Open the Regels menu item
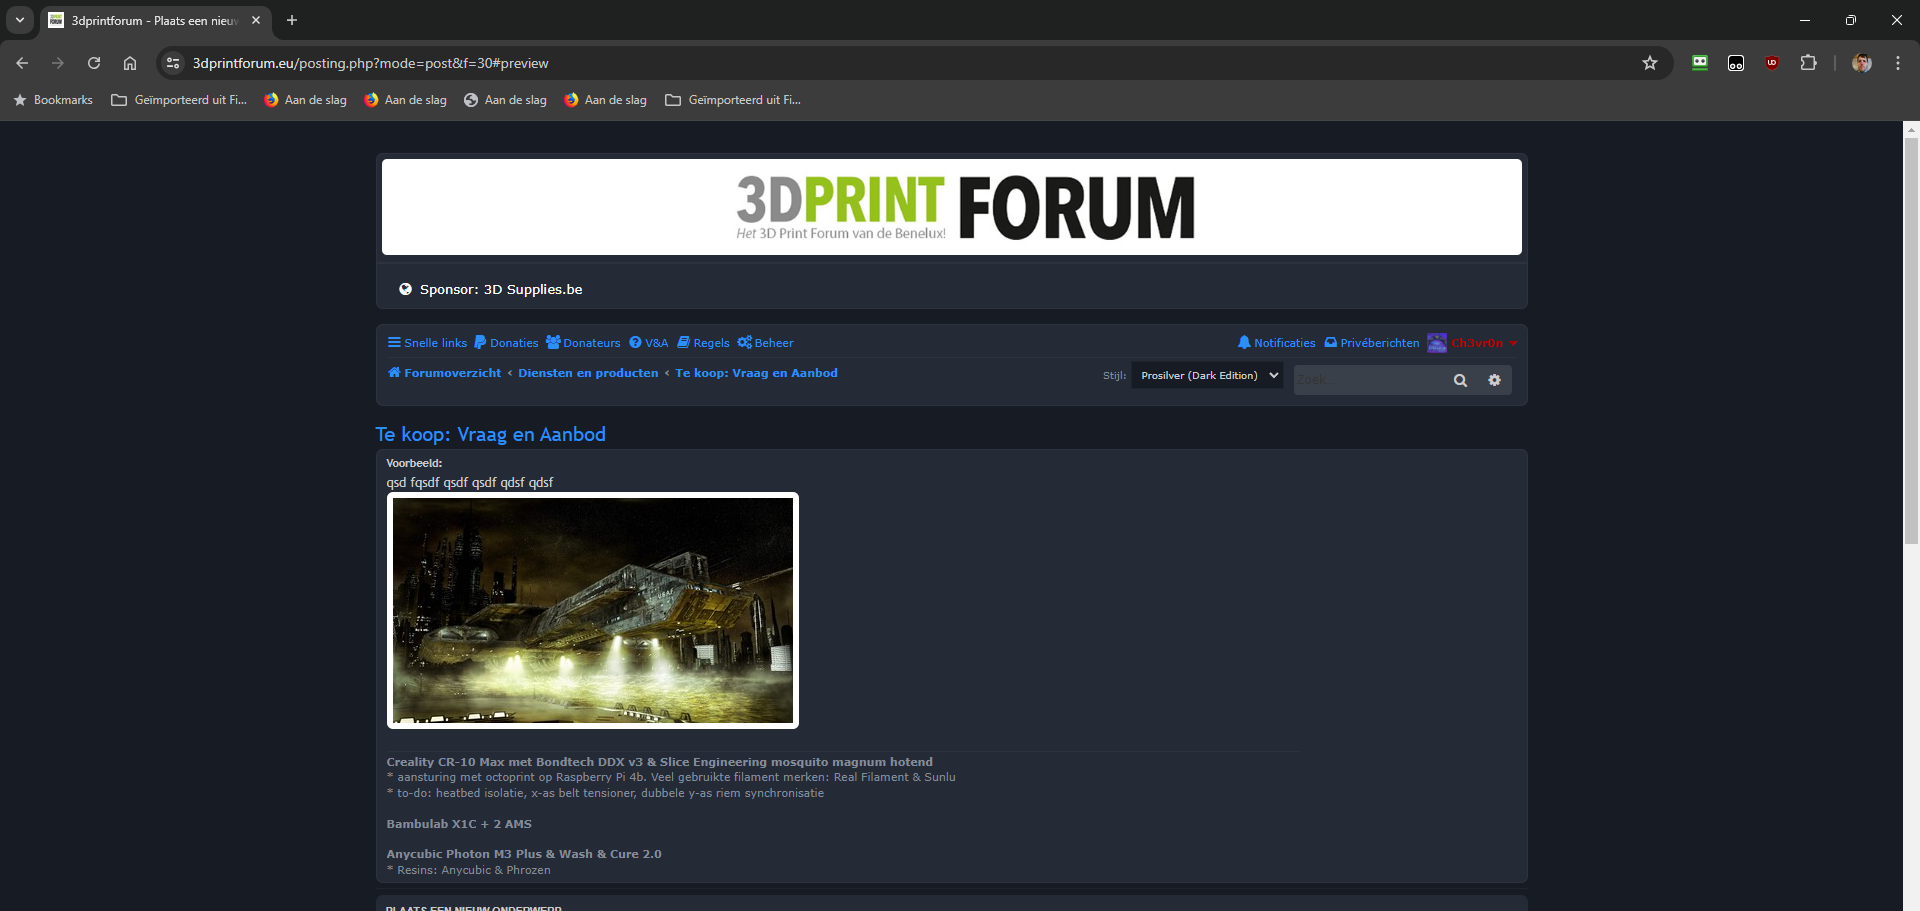This screenshot has width=1920, height=911. (x=703, y=343)
